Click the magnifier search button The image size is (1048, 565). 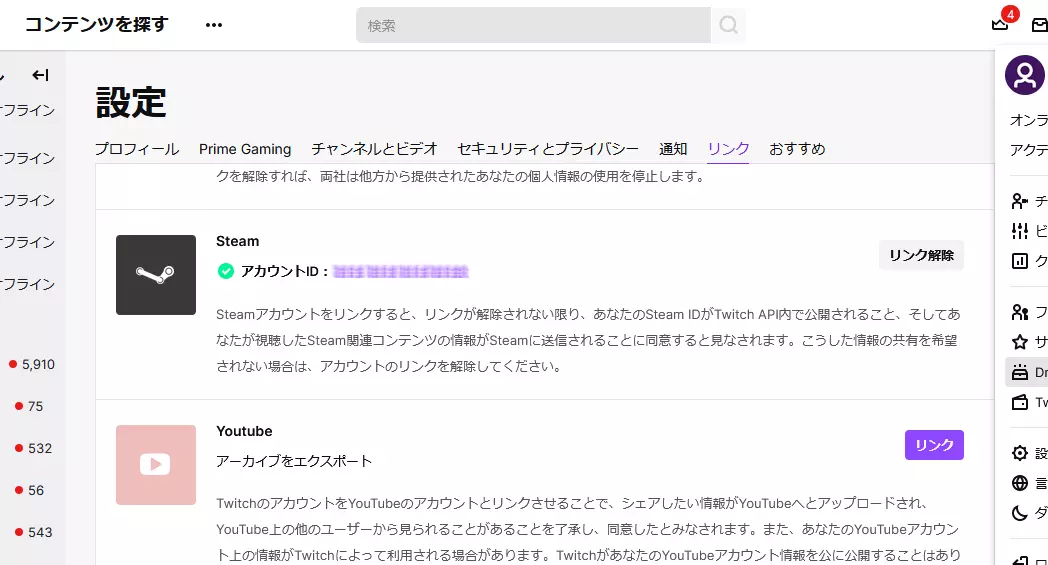(729, 25)
